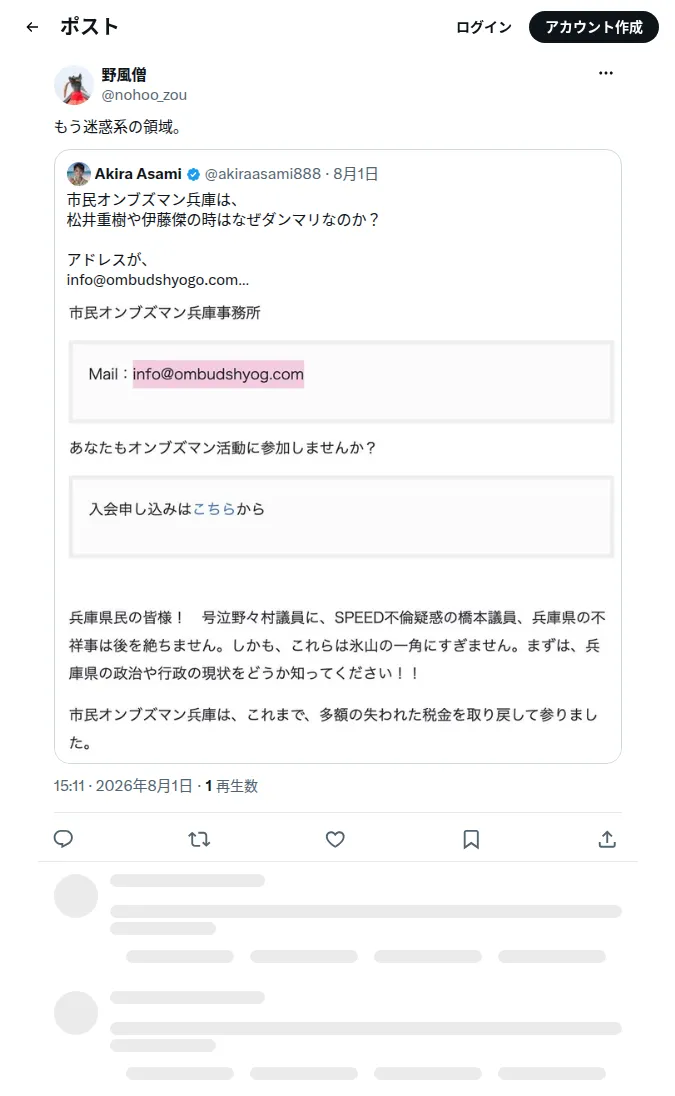Screen dimensions: 675x1096
Task: Click the blue verified badge beside Akira Asami
Action: pyautogui.click(x=194, y=174)
